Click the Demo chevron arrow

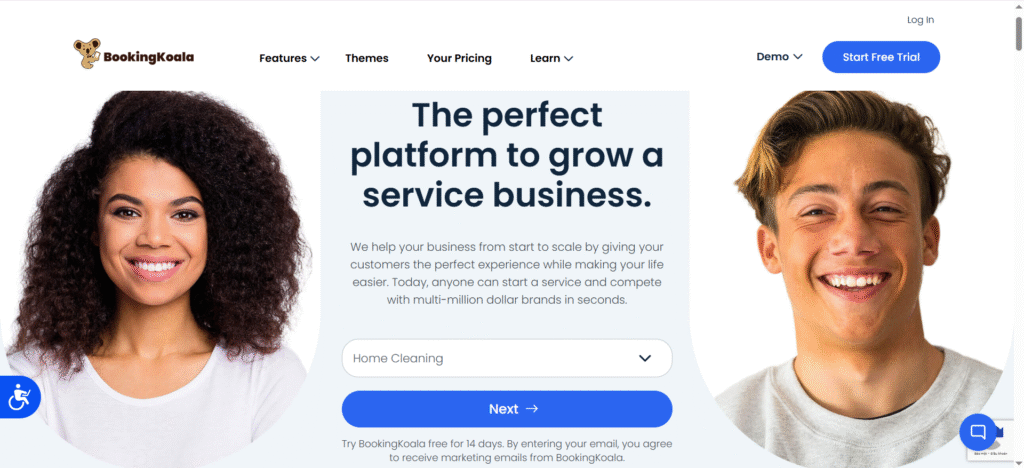[797, 57]
